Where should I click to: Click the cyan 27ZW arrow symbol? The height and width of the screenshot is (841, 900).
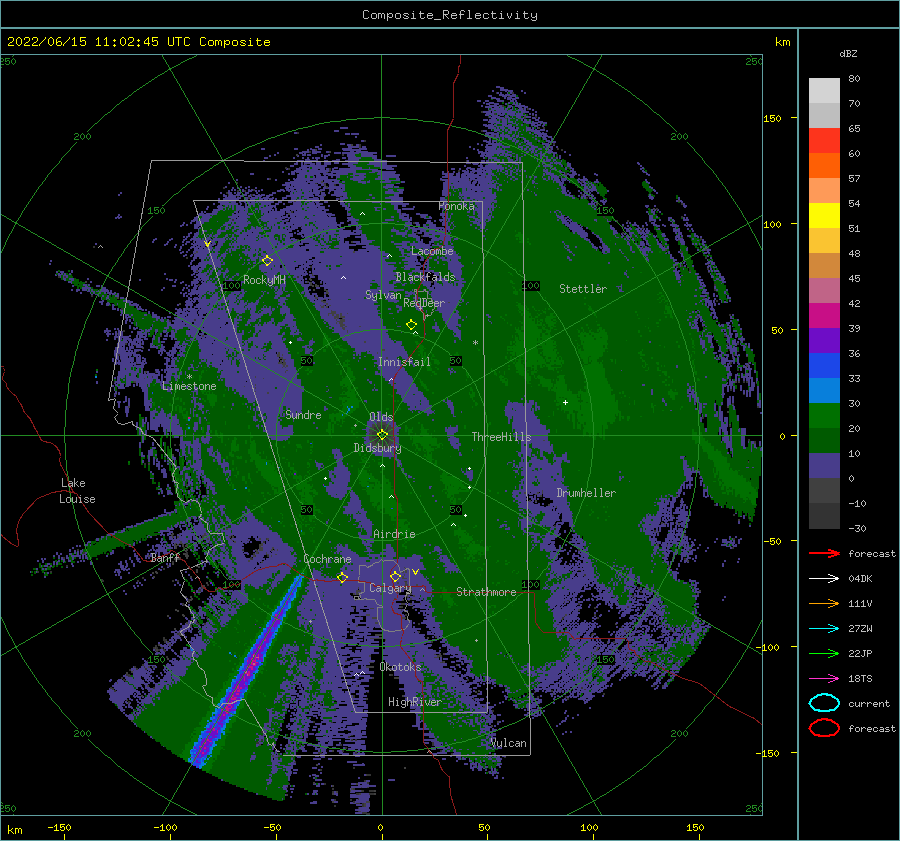(824, 629)
